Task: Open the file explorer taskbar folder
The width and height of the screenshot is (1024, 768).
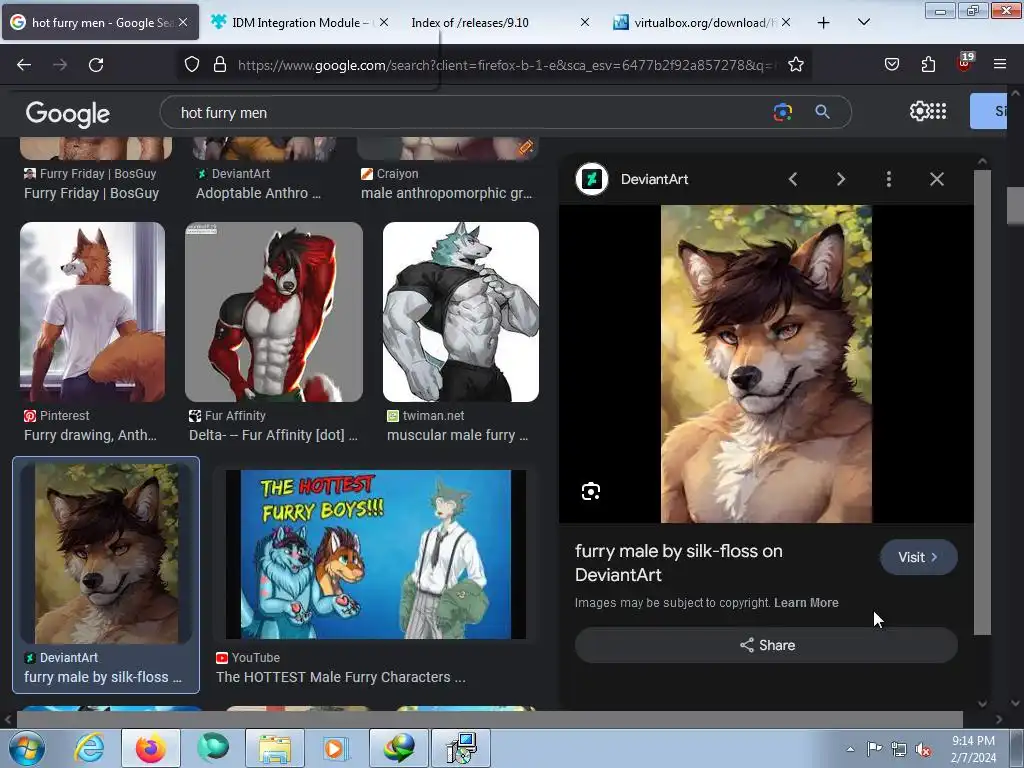Action: coord(274,748)
